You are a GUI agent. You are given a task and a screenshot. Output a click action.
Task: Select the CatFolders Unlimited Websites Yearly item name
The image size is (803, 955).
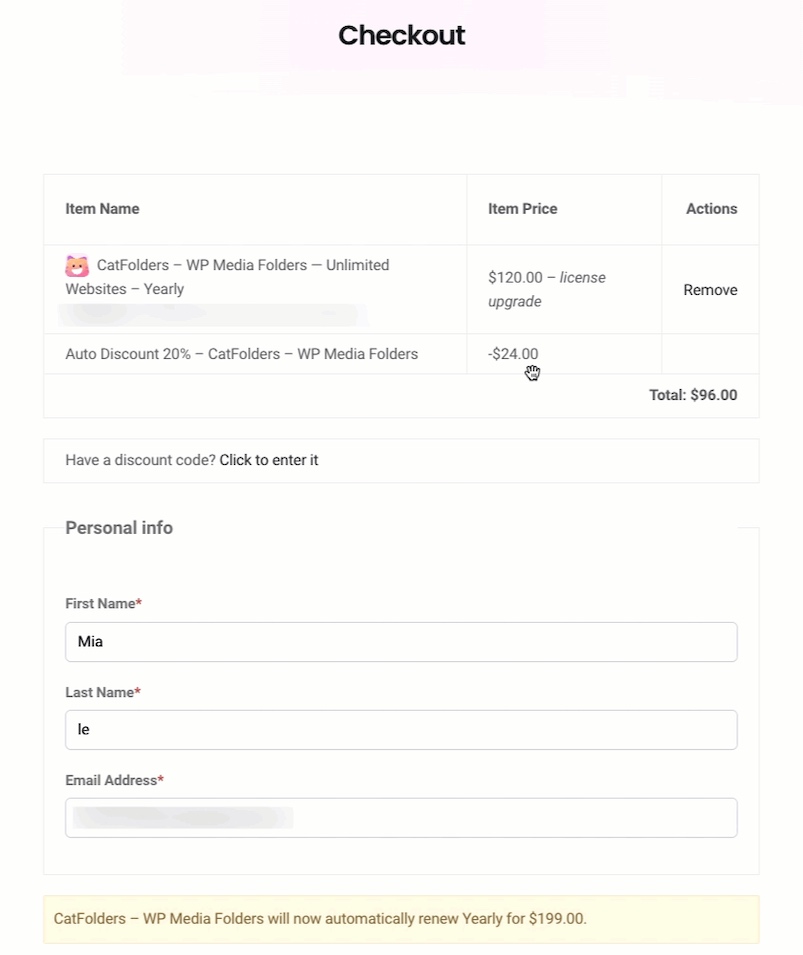coord(227,277)
